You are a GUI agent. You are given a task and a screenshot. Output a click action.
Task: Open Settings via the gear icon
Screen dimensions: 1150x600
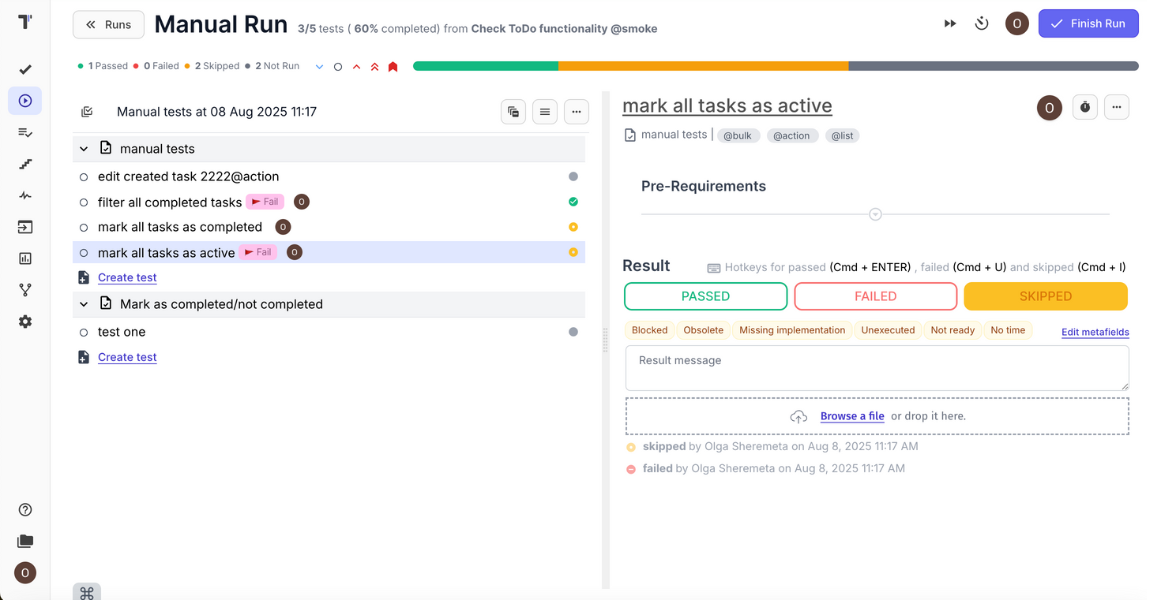(x=25, y=321)
